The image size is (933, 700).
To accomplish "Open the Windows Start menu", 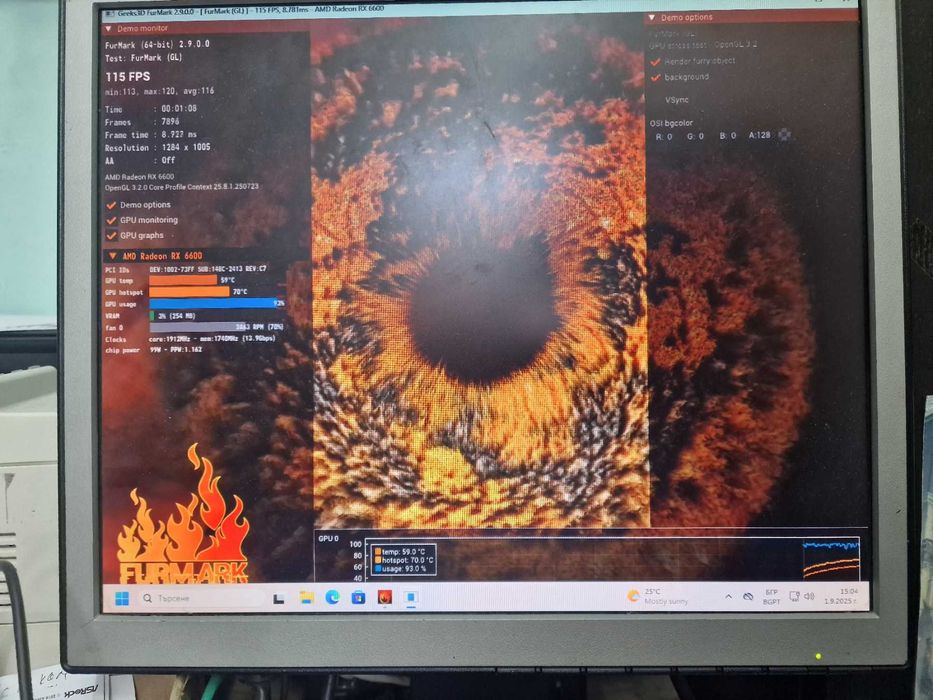I will pyautogui.click(x=122, y=598).
